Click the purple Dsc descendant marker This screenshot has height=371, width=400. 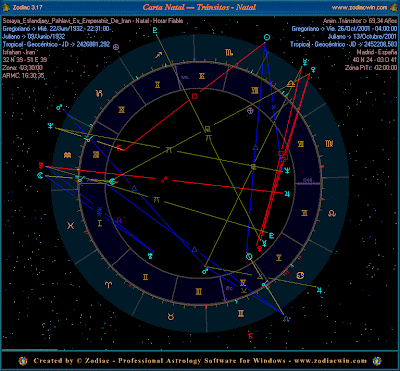click(307, 180)
